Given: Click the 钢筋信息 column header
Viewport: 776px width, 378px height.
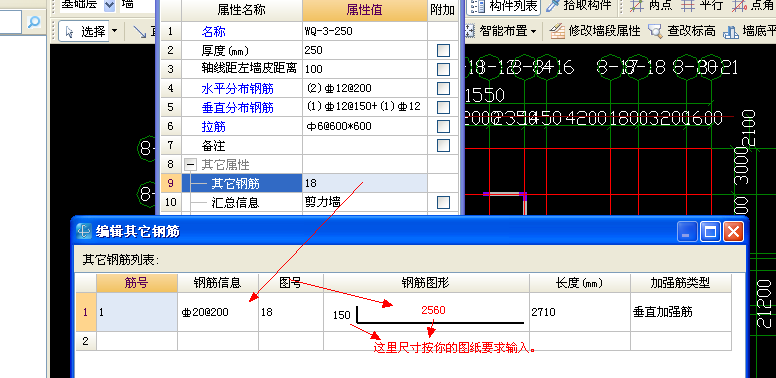Looking at the screenshot, I should (x=218, y=283).
